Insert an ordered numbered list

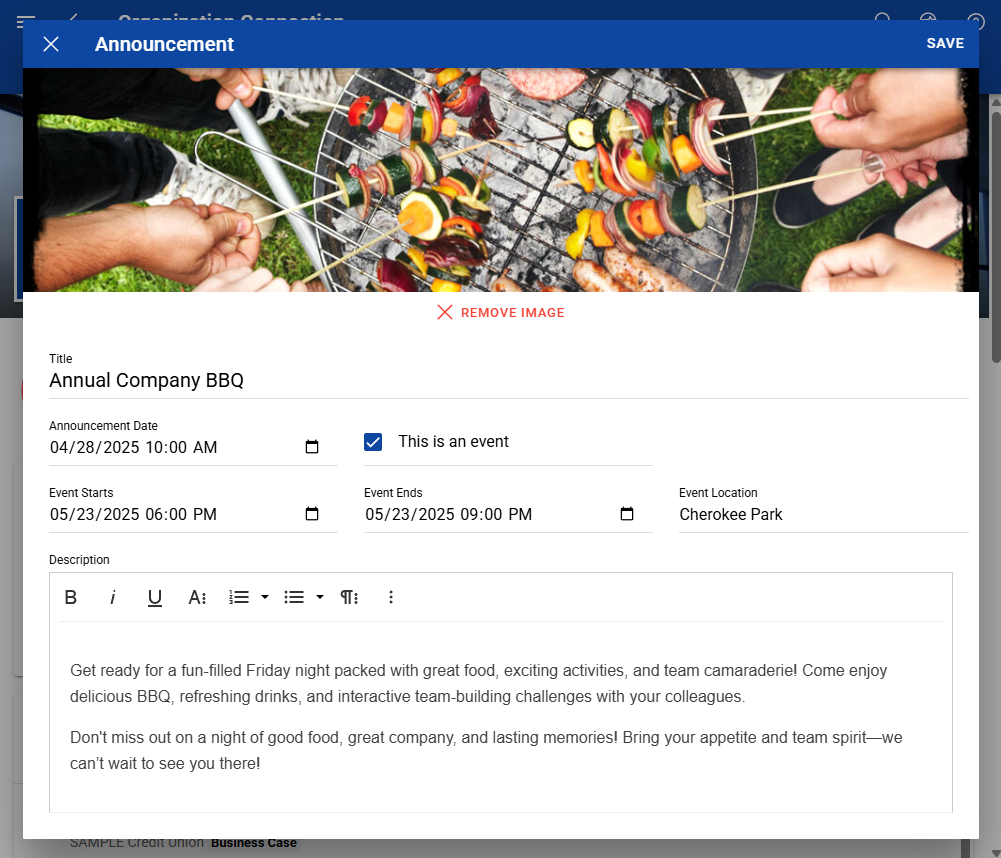tap(239, 597)
